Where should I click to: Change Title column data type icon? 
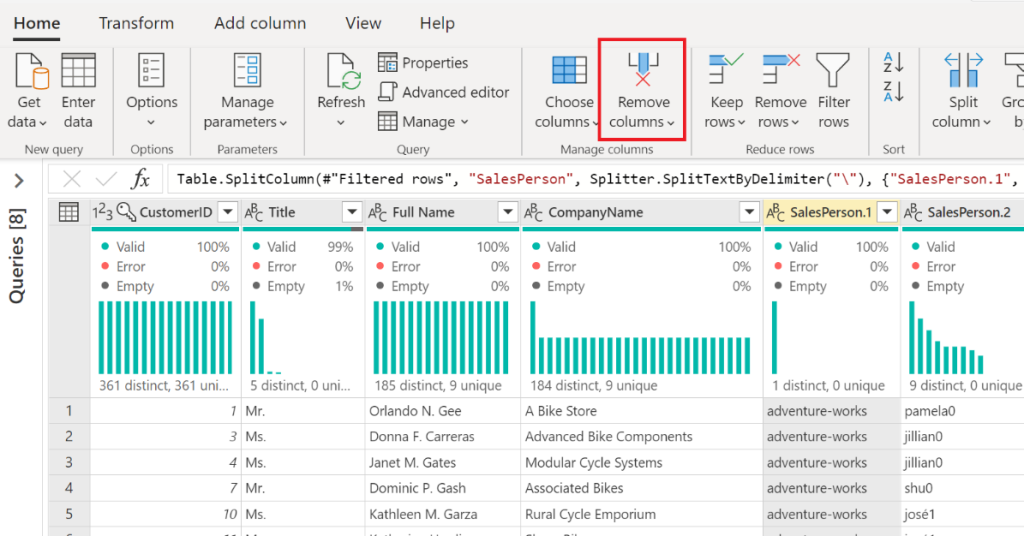254,212
